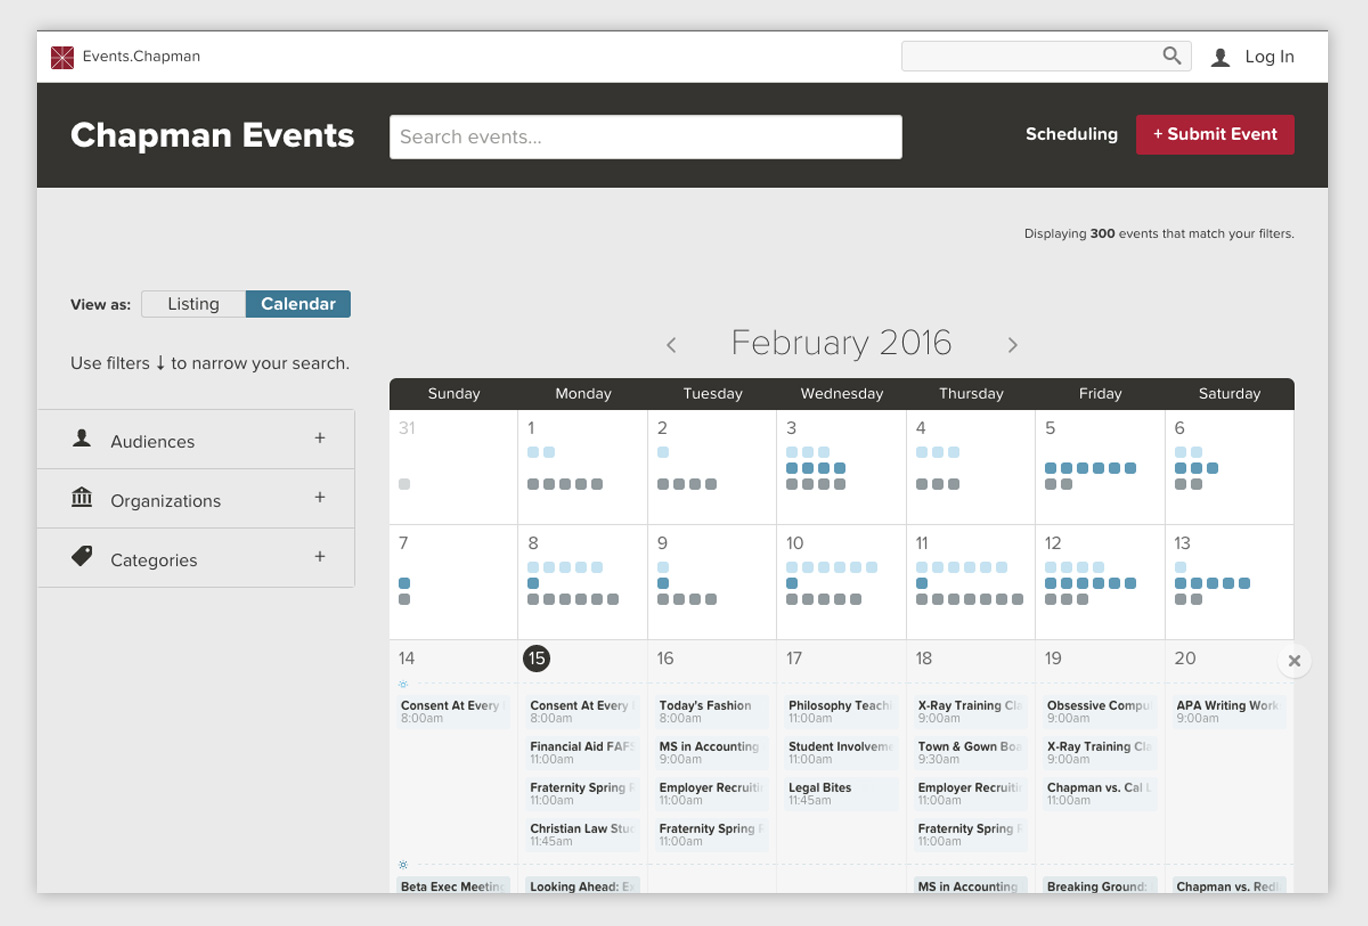Expand the Audiences filter
The width and height of the screenshot is (1368, 926).
coord(320,438)
